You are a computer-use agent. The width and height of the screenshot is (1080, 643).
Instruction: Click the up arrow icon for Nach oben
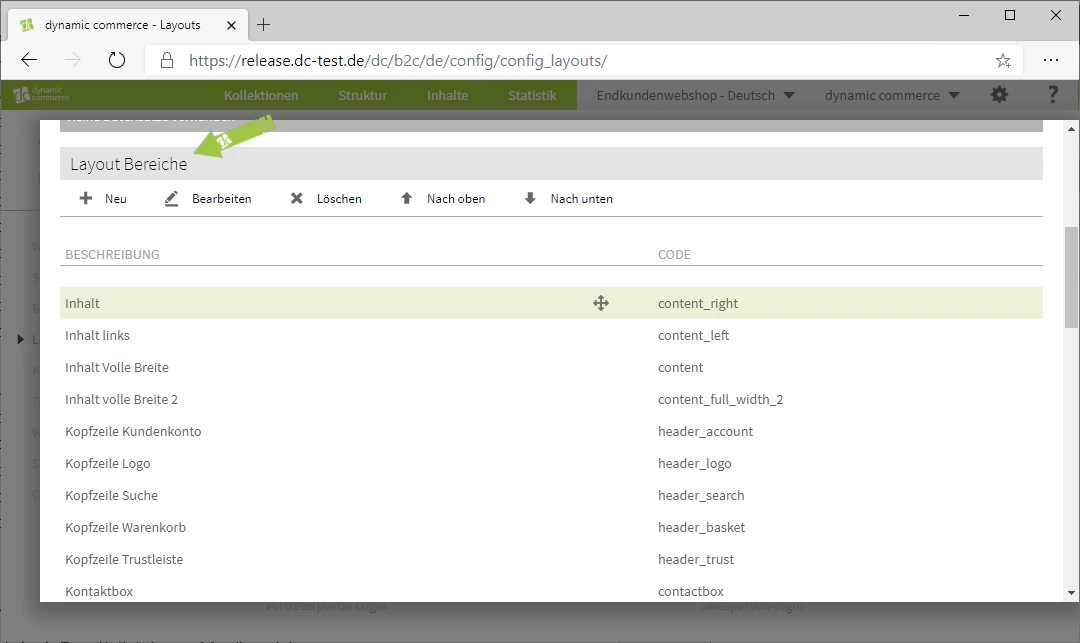tap(406, 198)
